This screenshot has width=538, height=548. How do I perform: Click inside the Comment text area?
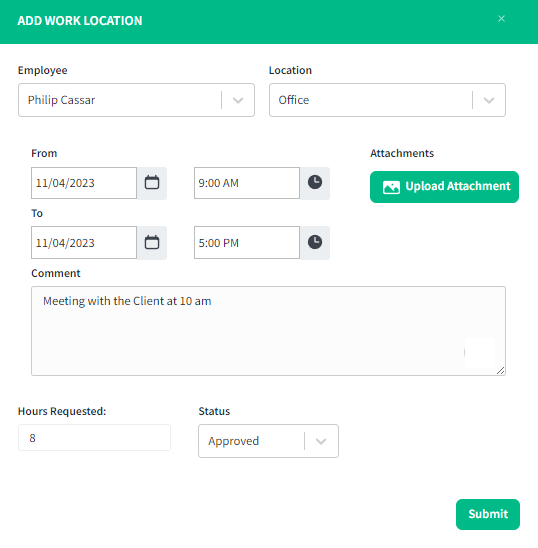(x=268, y=331)
